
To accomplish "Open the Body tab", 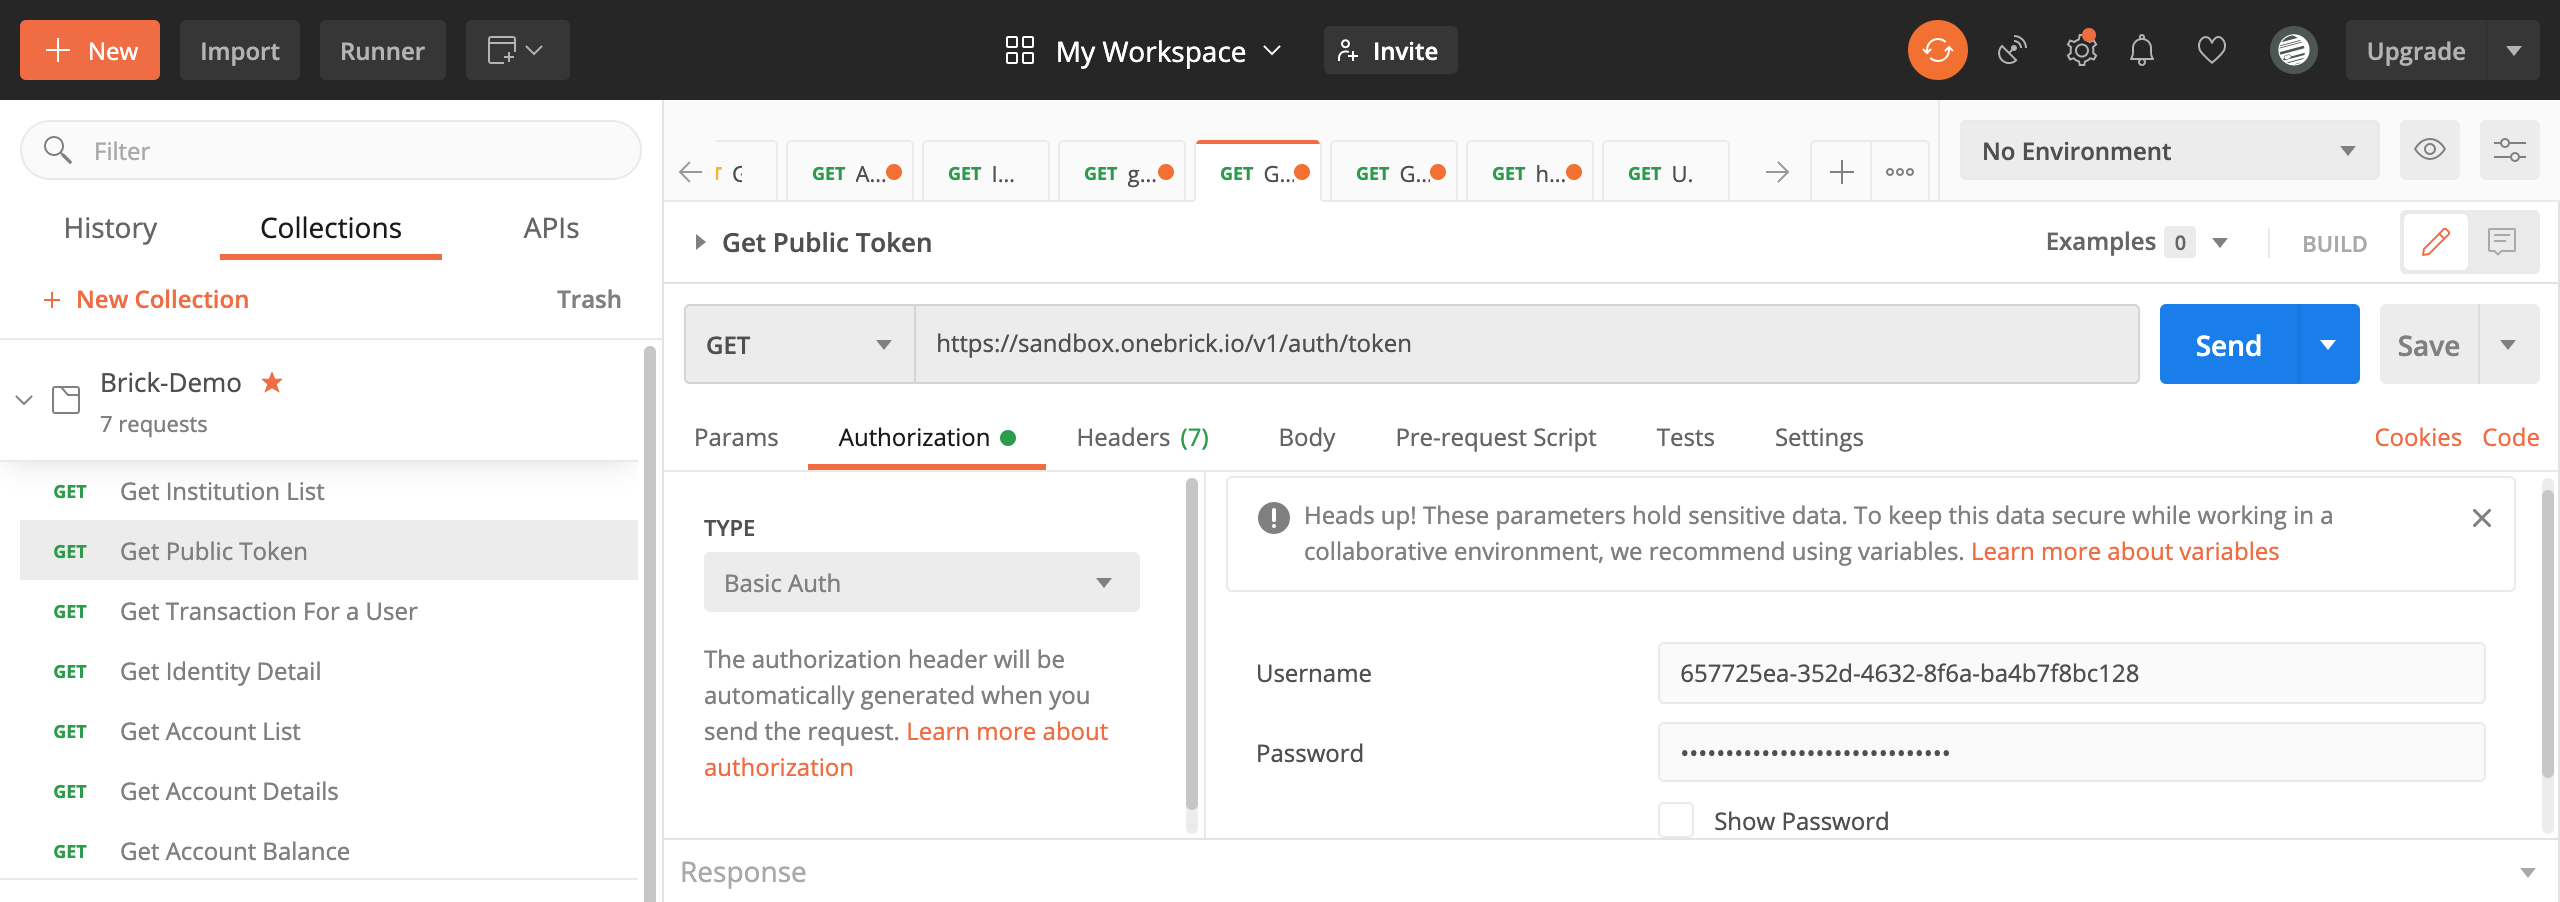I will coord(1306,438).
